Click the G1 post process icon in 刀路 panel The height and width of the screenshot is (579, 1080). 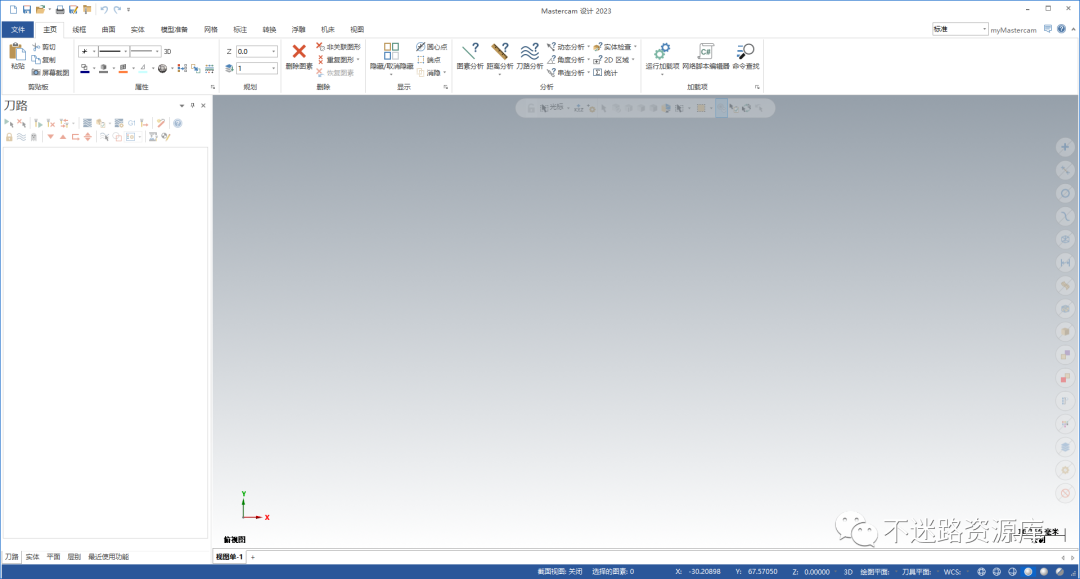132,123
